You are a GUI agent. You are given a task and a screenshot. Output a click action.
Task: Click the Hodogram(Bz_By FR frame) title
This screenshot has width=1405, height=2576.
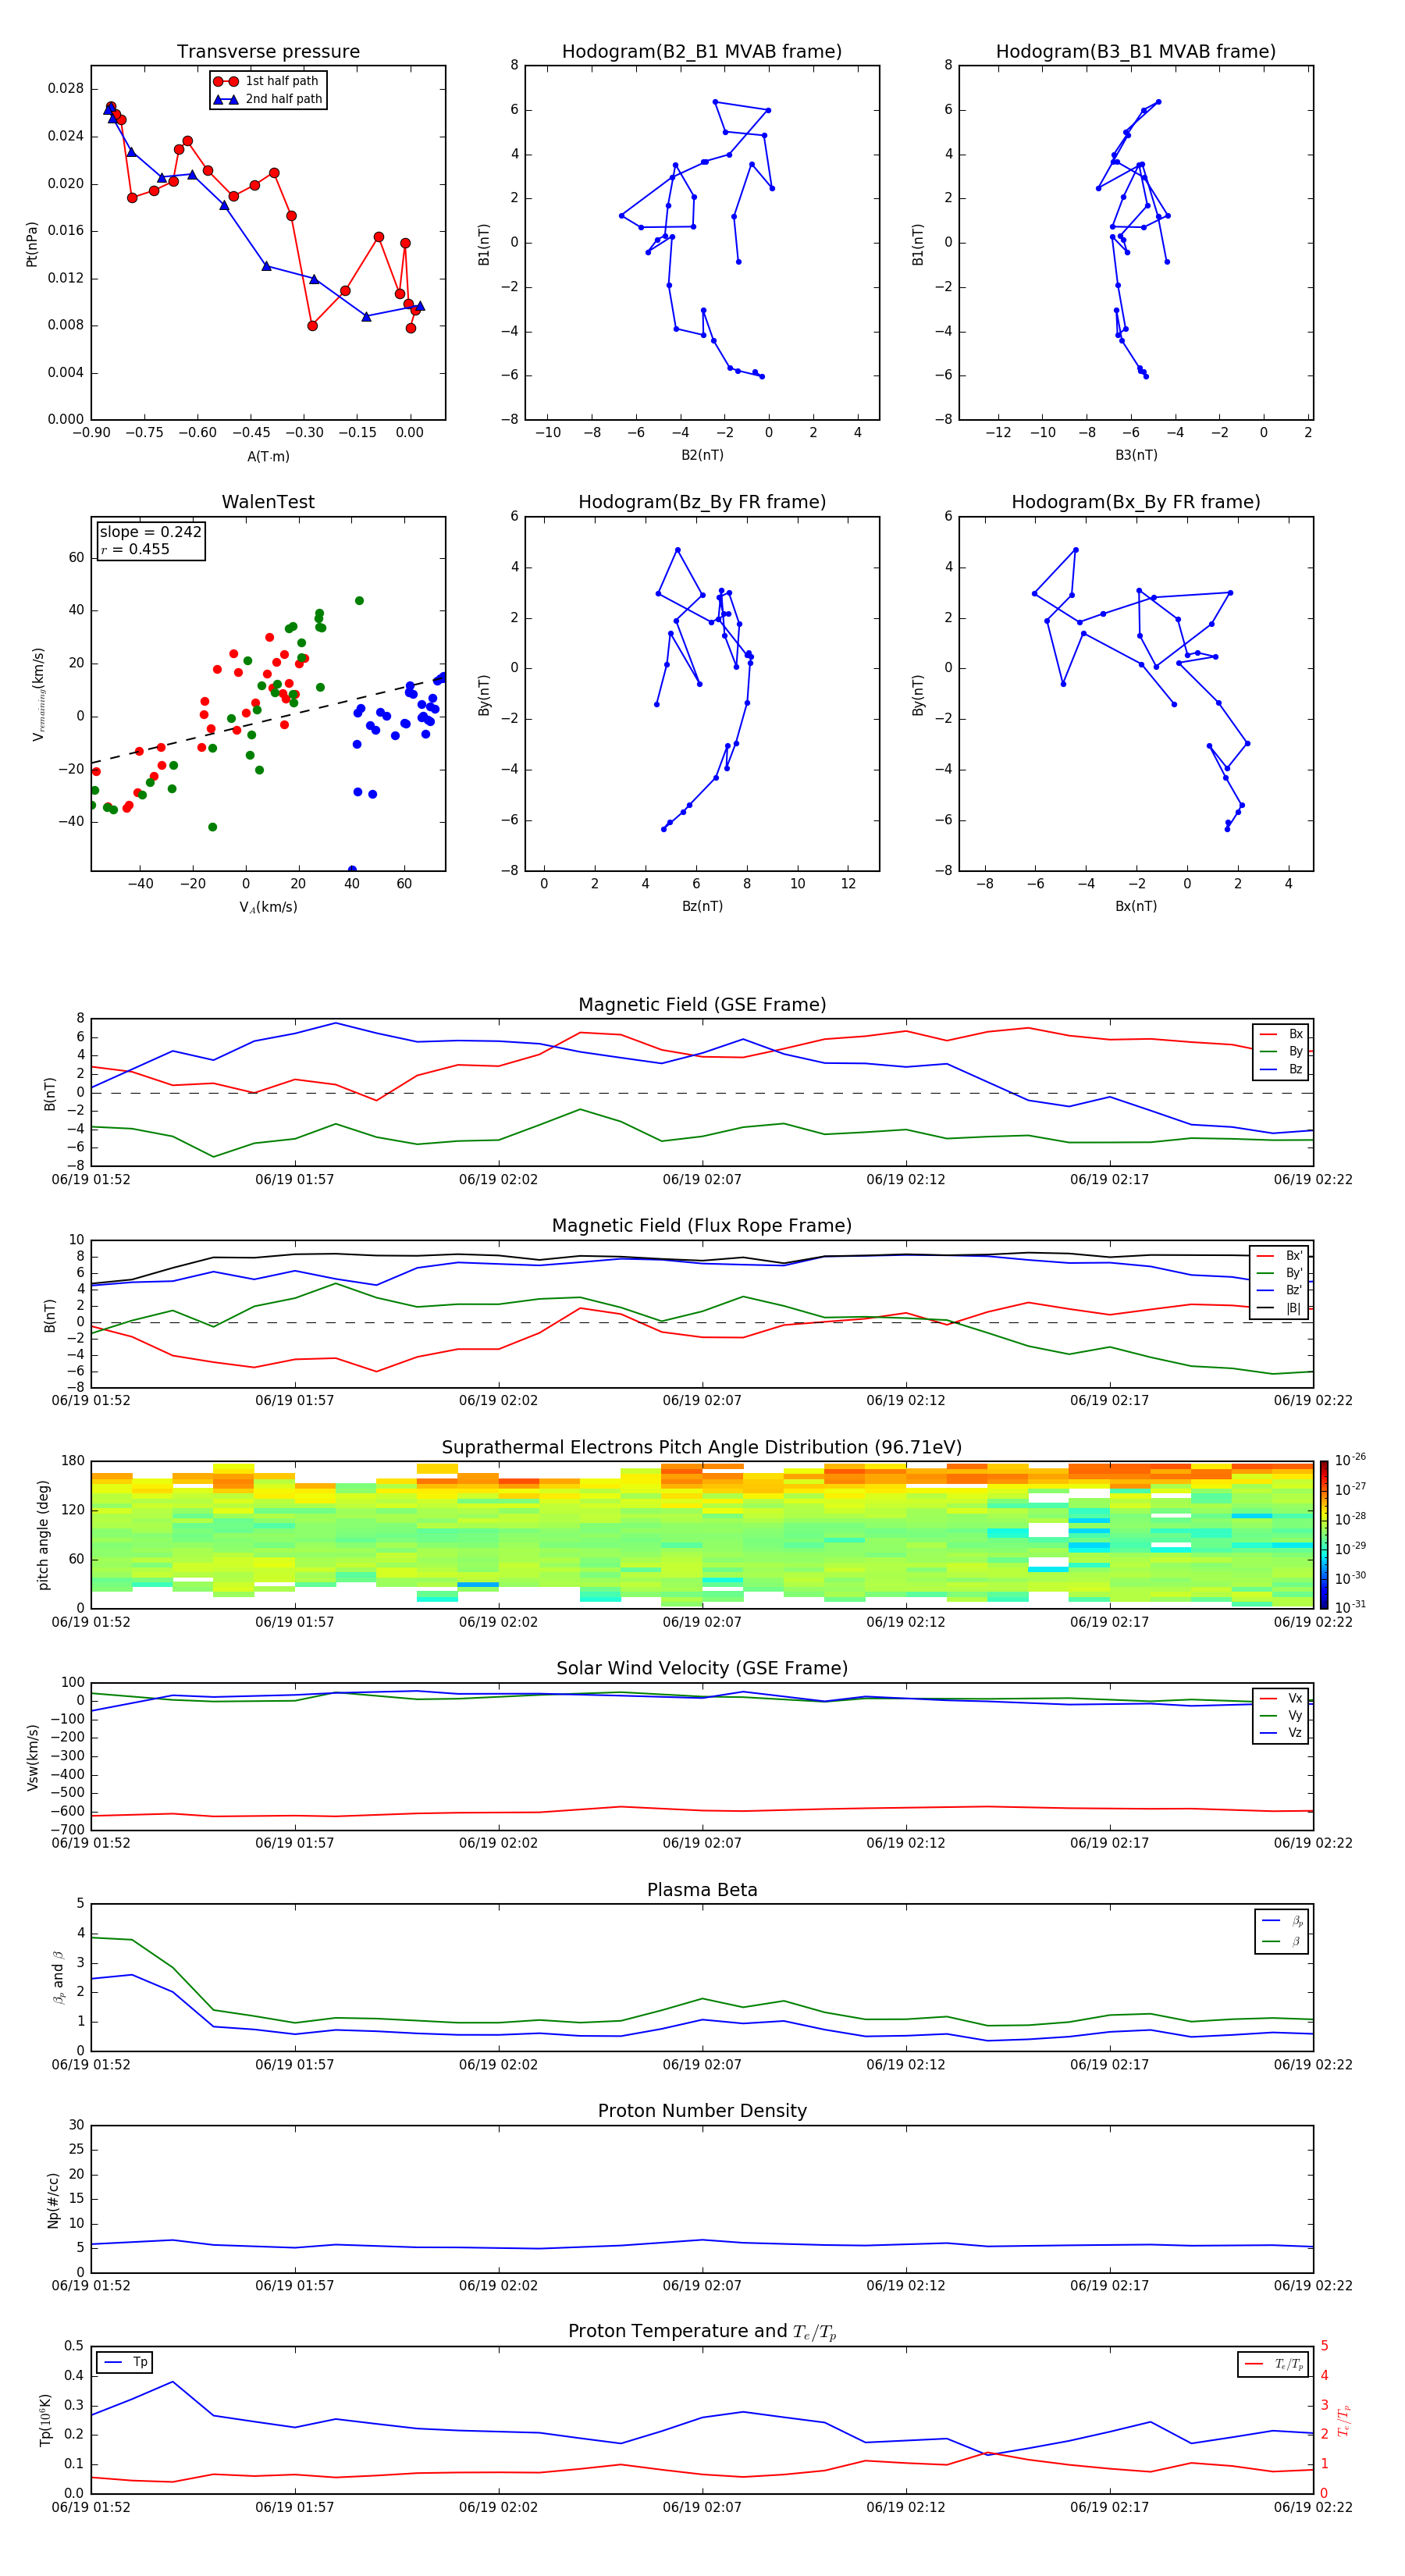tap(702, 502)
